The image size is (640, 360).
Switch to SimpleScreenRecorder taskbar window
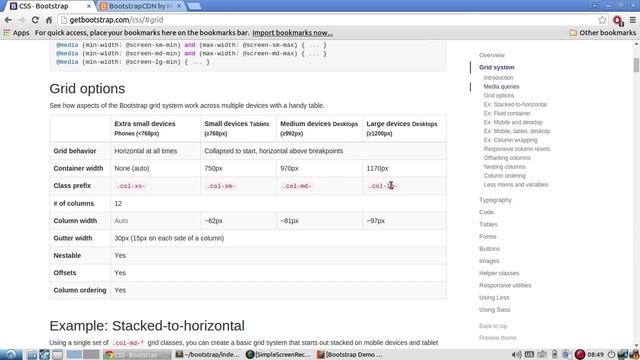pyautogui.click(x=279, y=355)
